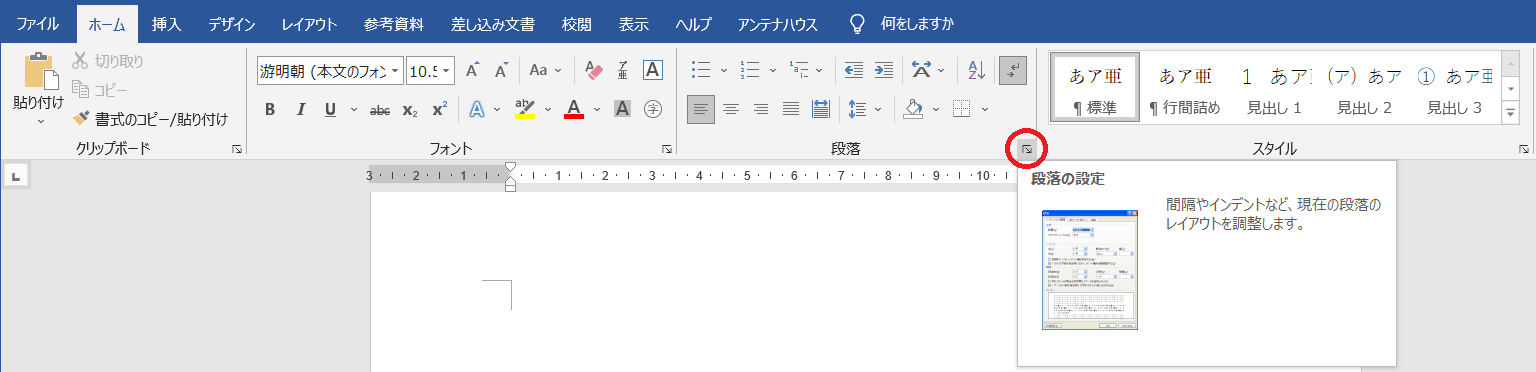Image resolution: width=1536 pixels, height=372 pixels.
Task: Apply strikethrough (abc) formatting
Action: click(380, 109)
